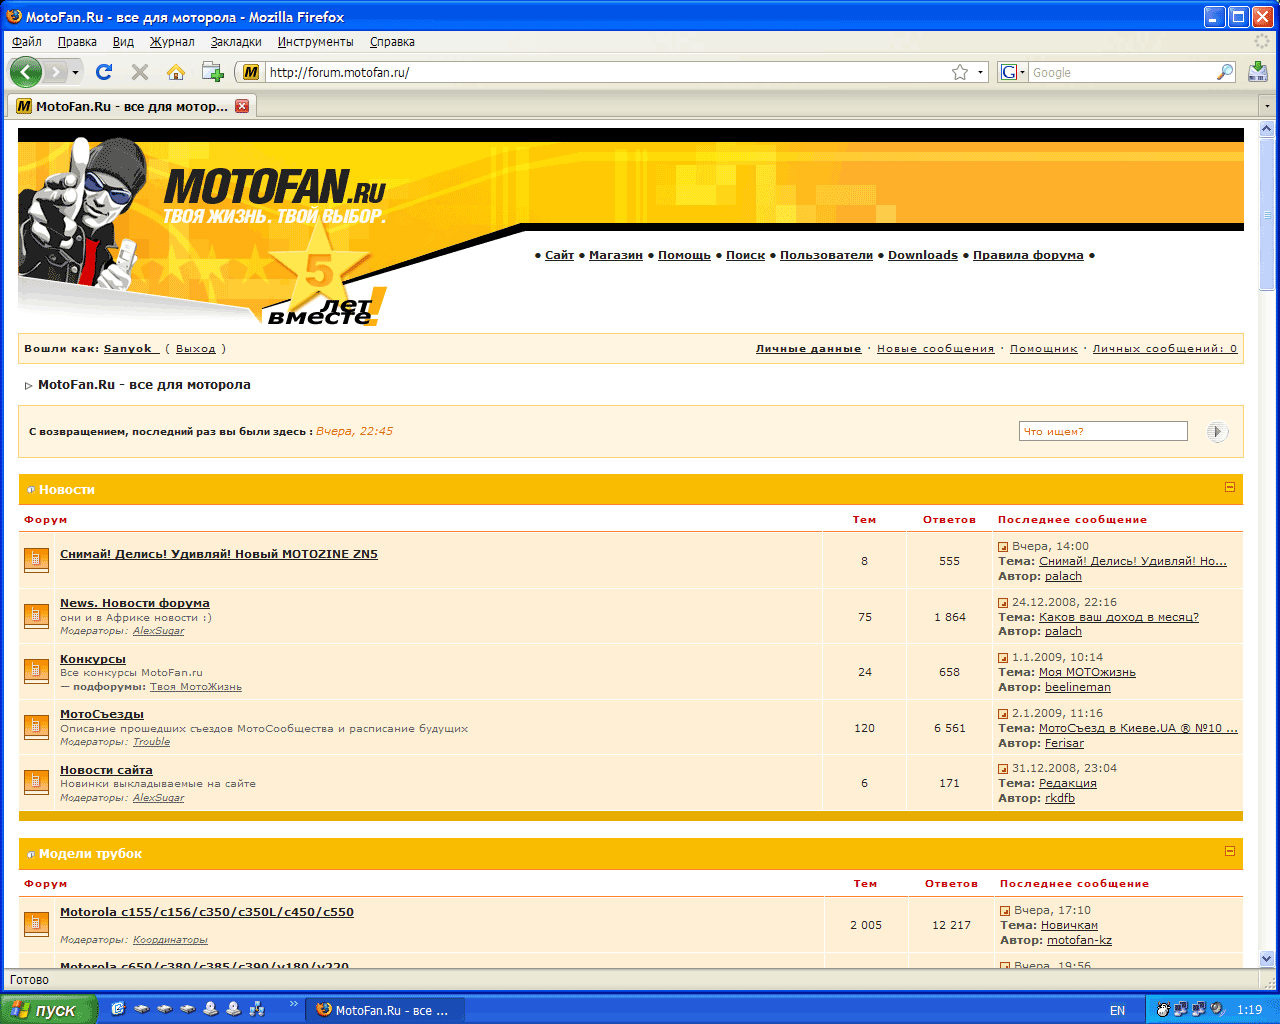Click forum icon beside МотоСъезды
Image resolution: width=1280 pixels, height=1024 pixels.
pos(36,727)
